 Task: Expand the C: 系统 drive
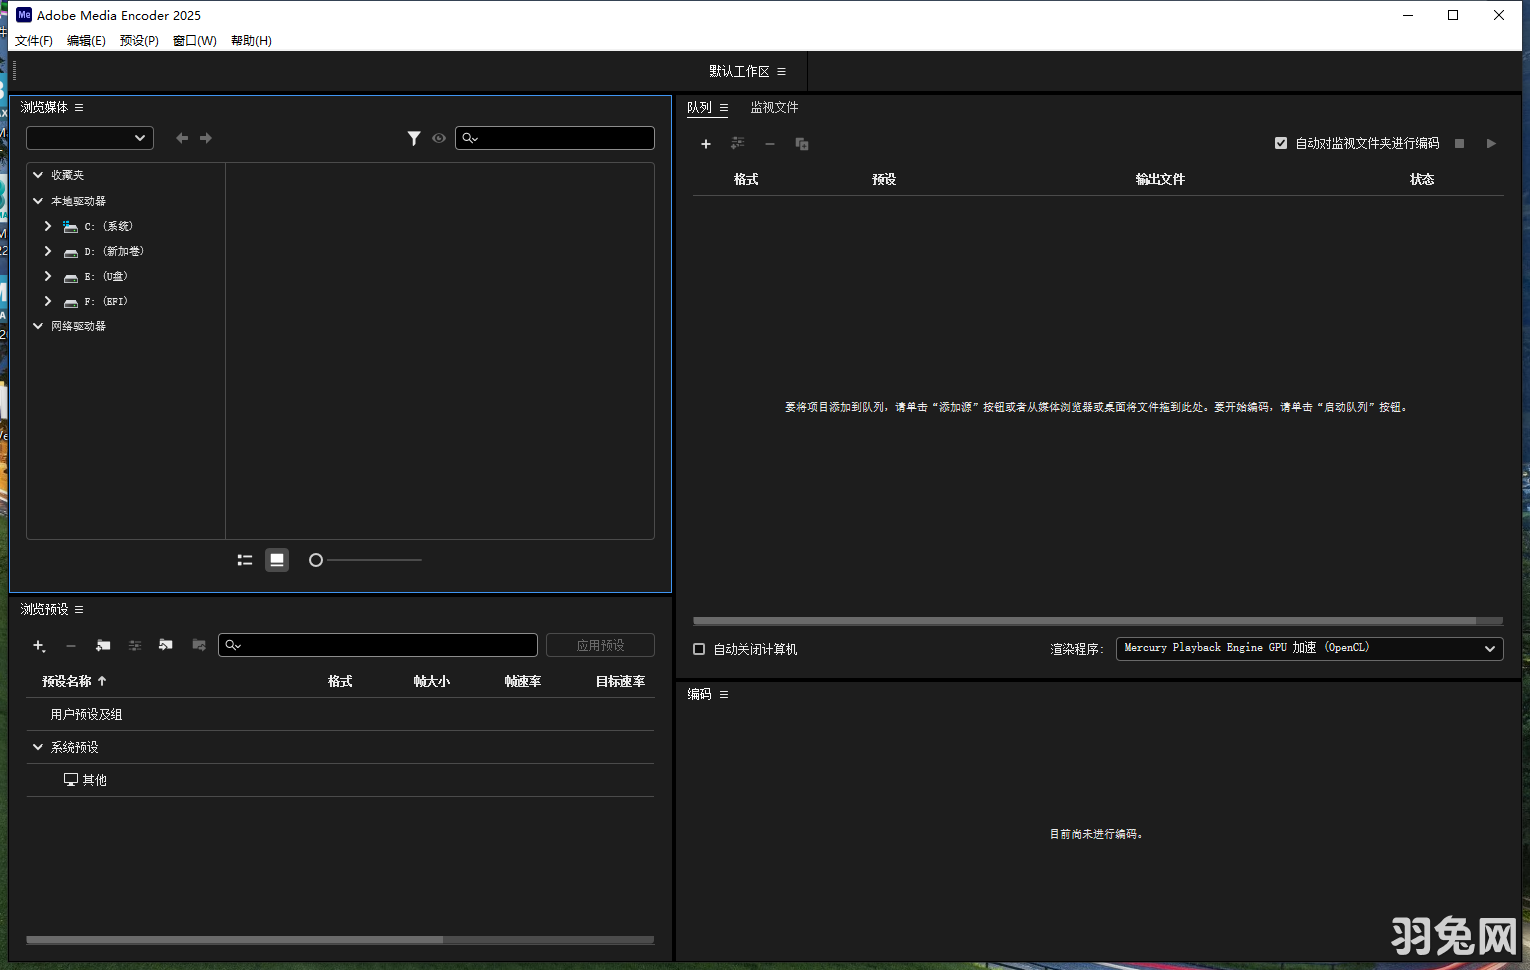coord(47,226)
